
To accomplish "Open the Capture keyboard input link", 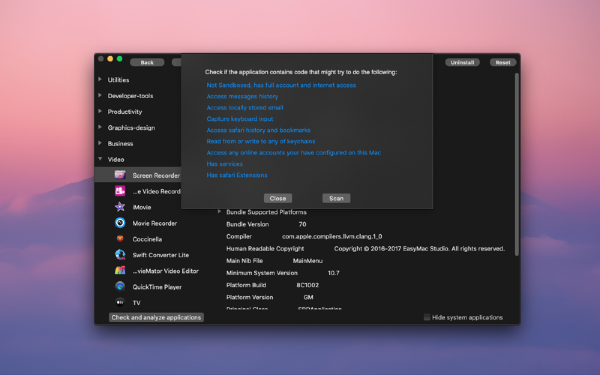I will 240,119.
